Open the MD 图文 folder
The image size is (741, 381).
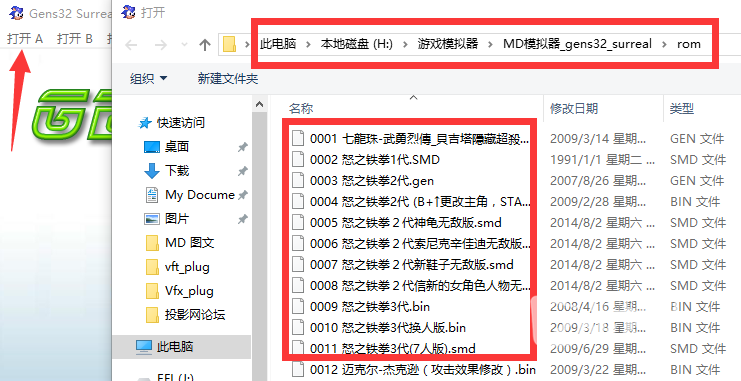(x=190, y=243)
